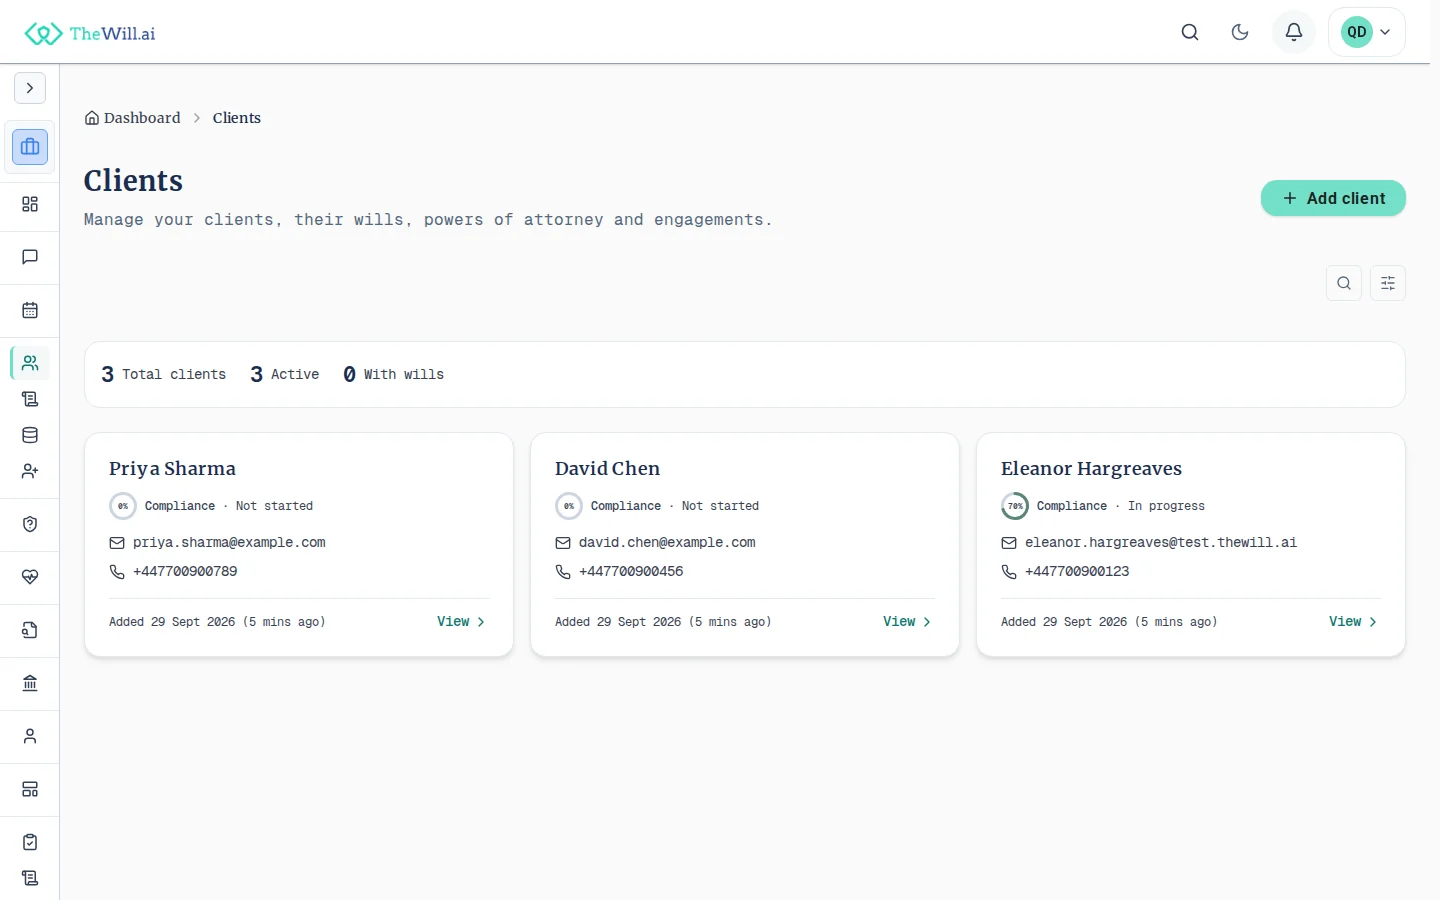The width and height of the screenshot is (1440, 900).
Task: Select the clients people icon in sidebar
Action: click(30, 363)
